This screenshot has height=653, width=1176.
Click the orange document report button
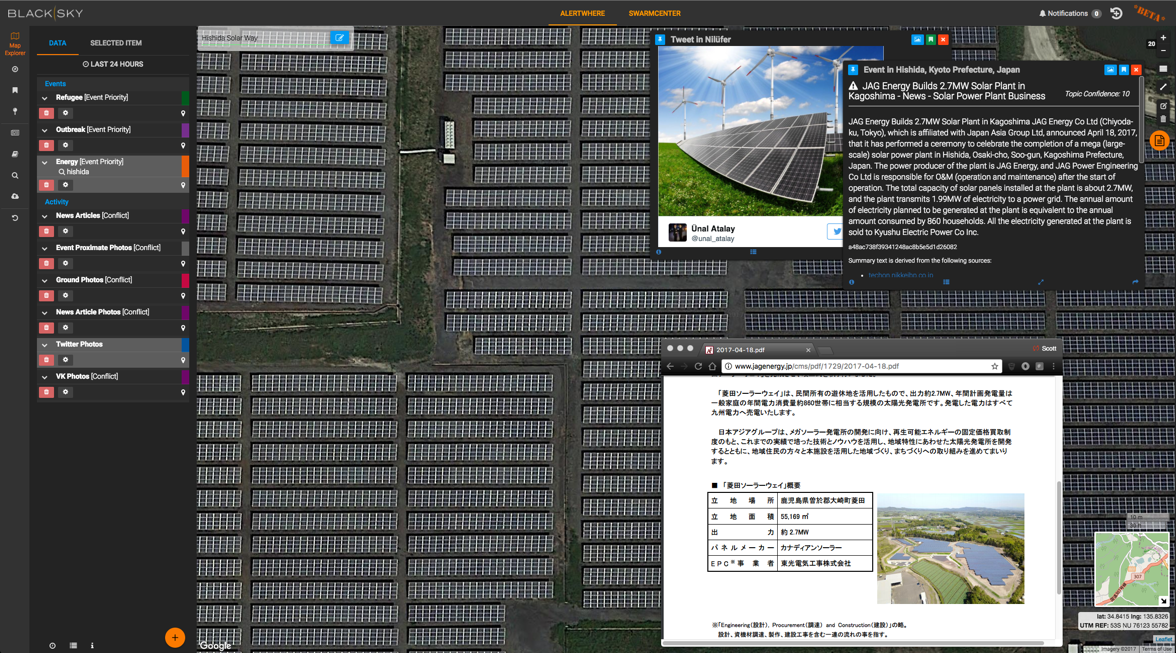pyautogui.click(x=1159, y=141)
